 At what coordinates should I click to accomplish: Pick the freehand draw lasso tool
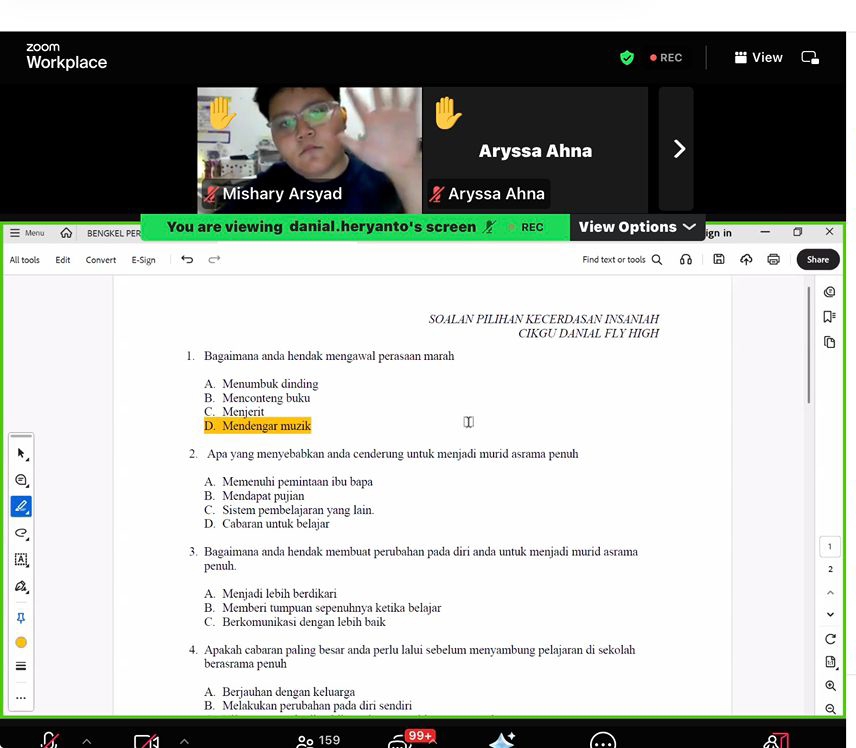pos(21,533)
